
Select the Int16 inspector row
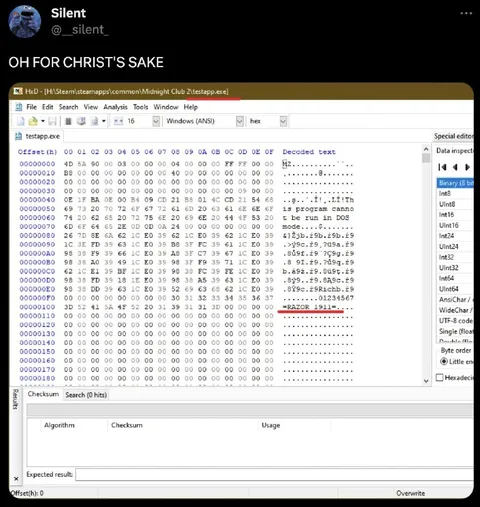(455, 215)
